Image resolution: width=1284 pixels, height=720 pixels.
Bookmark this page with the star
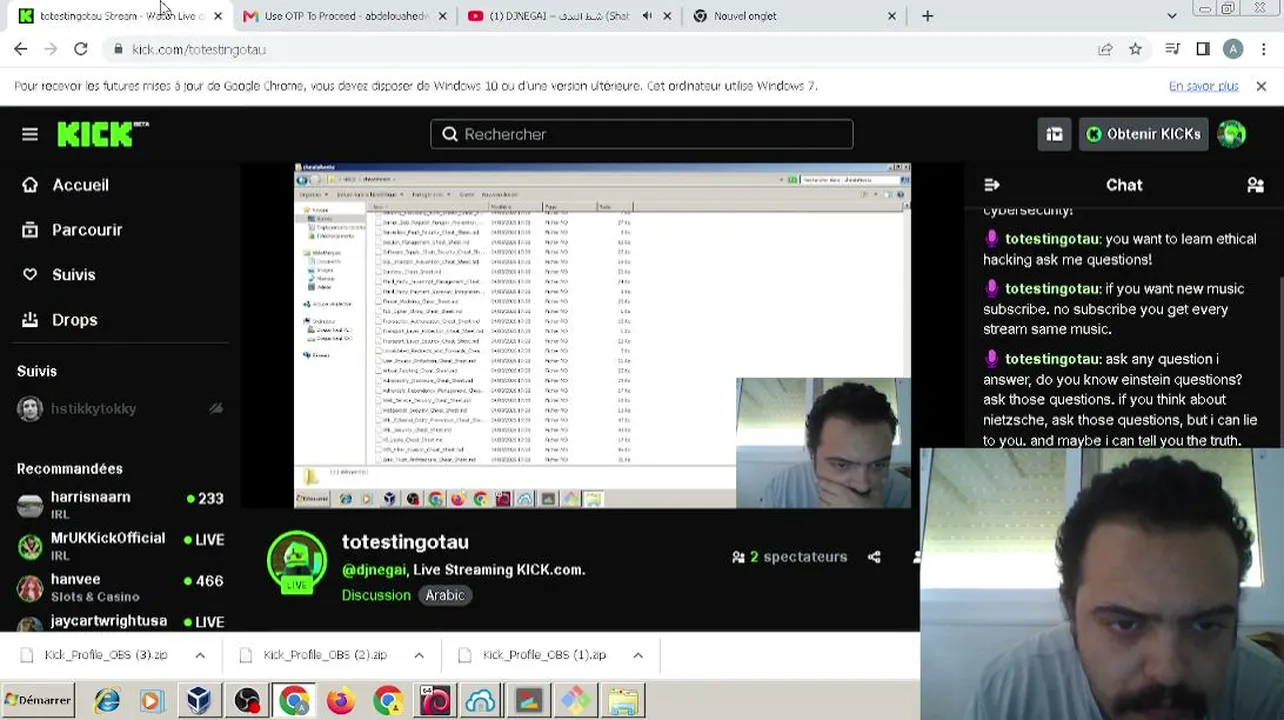(x=1135, y=49)
